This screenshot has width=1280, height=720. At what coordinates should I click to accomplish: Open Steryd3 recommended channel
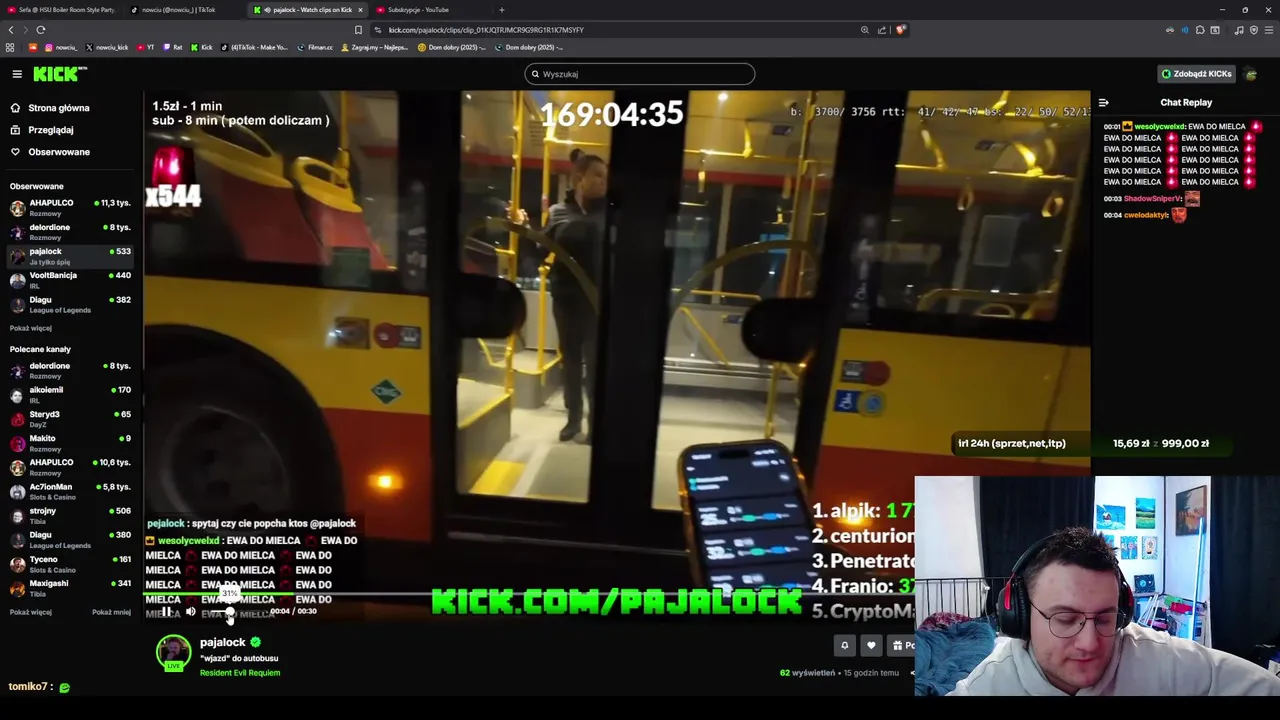point(70,418)
